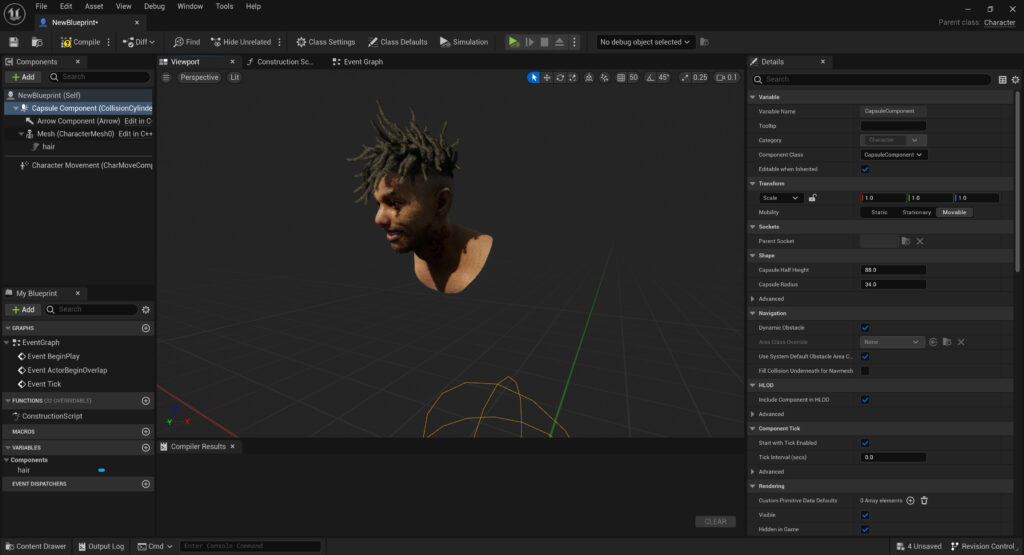1024x555 pixels.
Task: Open the Component Class dropdown
Action: (x=894, y=155)
